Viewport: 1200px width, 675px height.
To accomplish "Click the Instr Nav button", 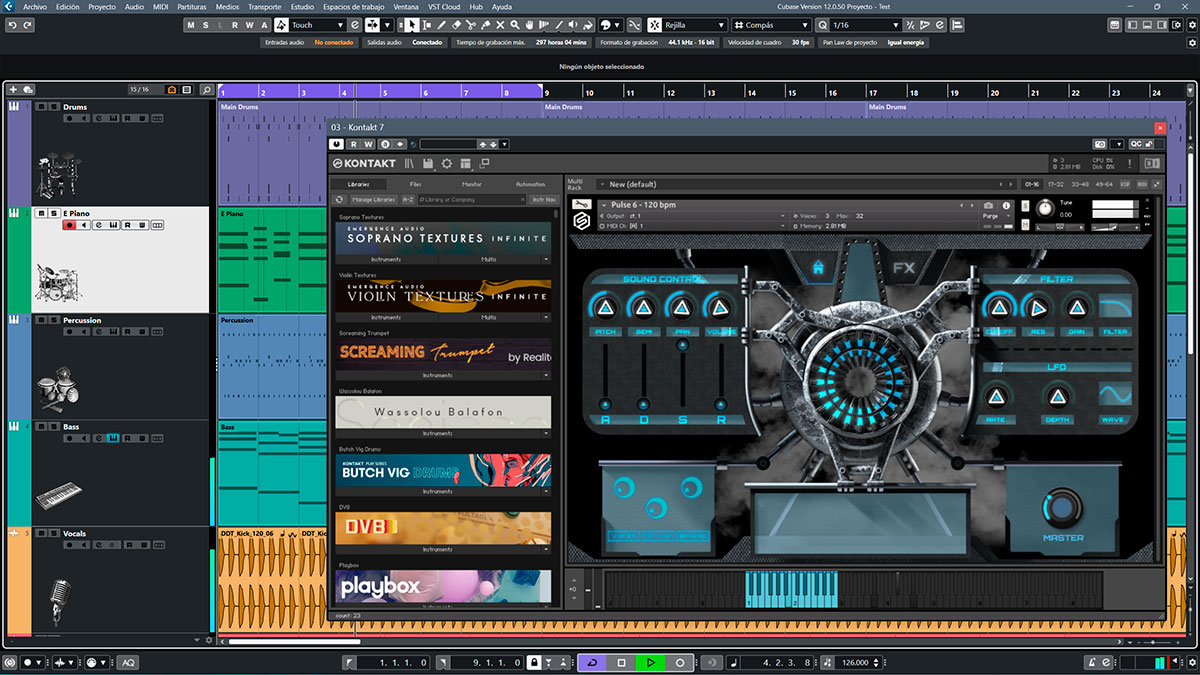I will 544,200.
